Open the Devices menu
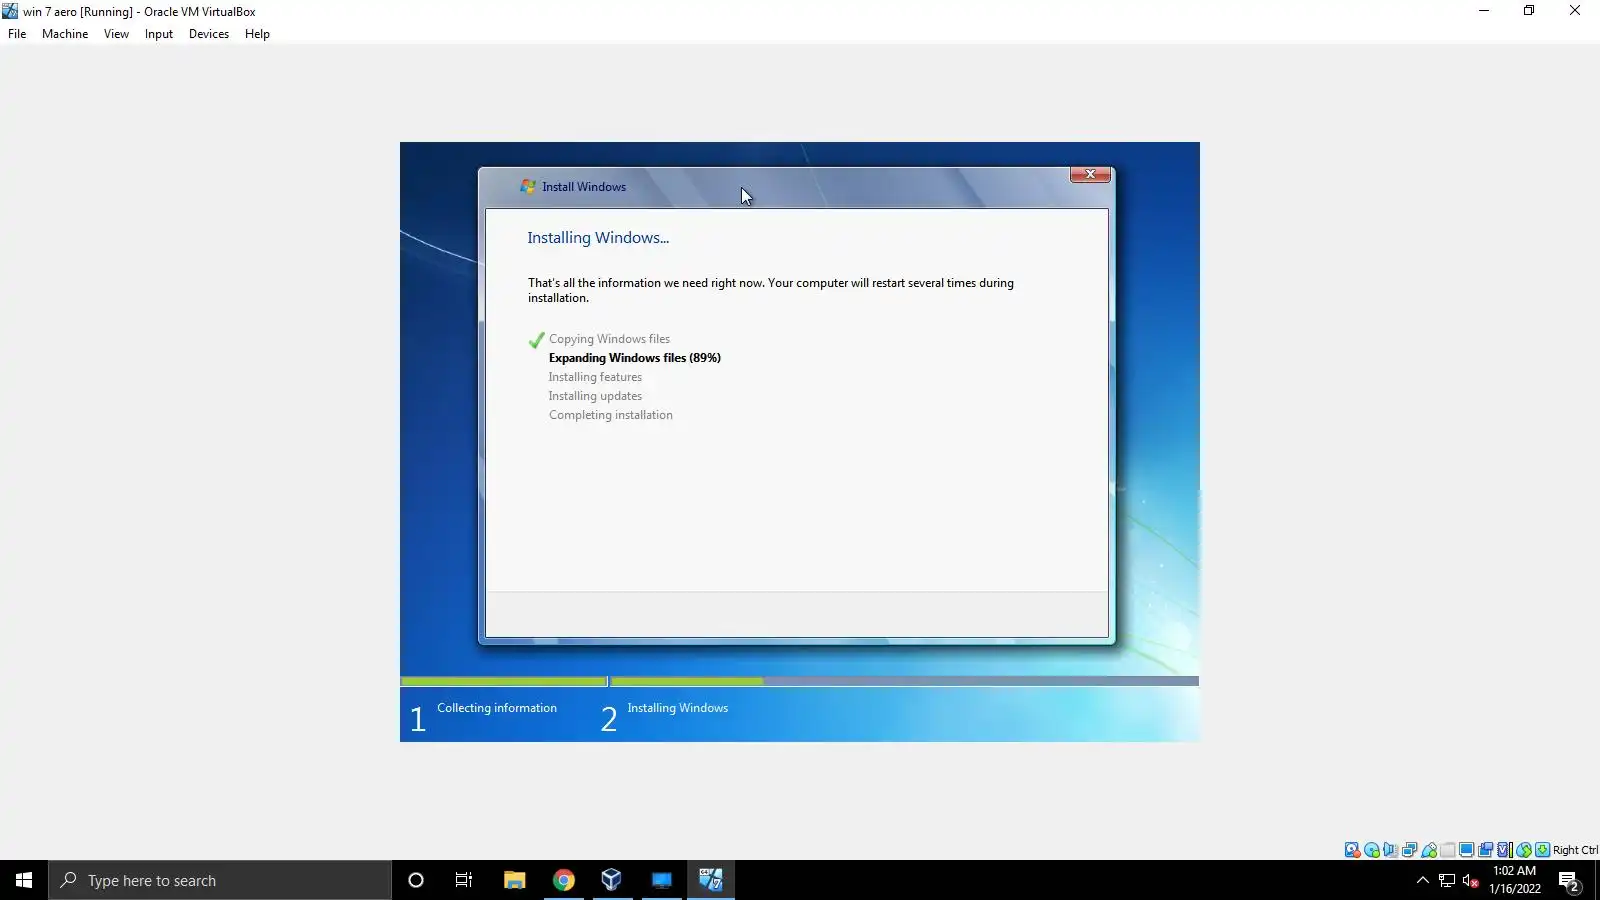The image size is (1600, 900). [209, 34]
